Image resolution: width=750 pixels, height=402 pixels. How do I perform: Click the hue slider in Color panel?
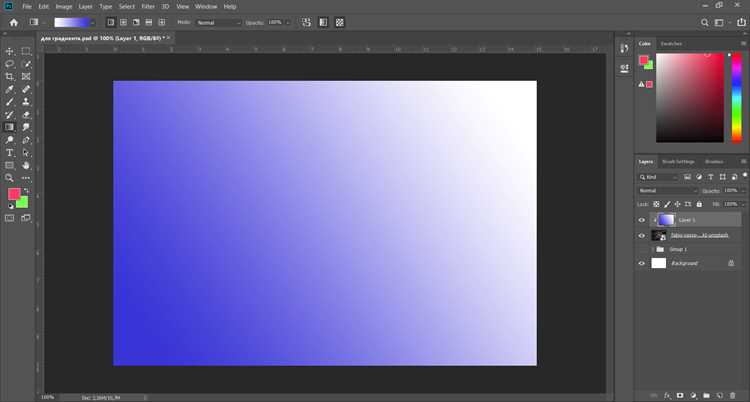(737, 98)
